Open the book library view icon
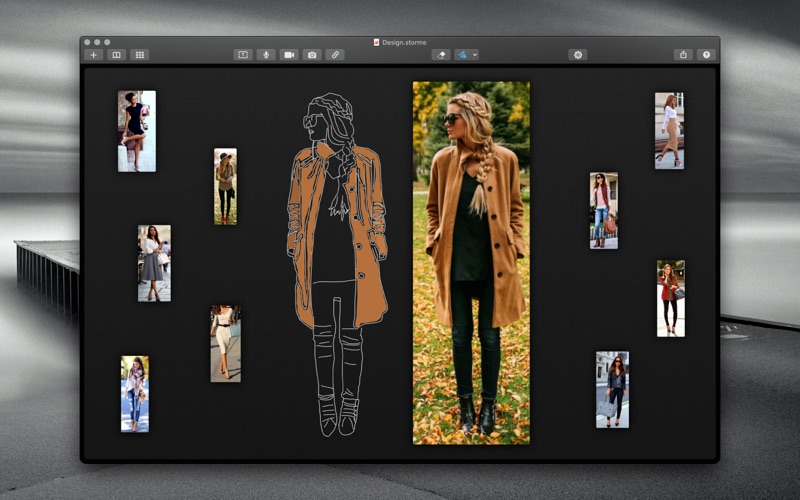This screenshot has width=800, height=500. pyautogui.click(x=116, y=55)
